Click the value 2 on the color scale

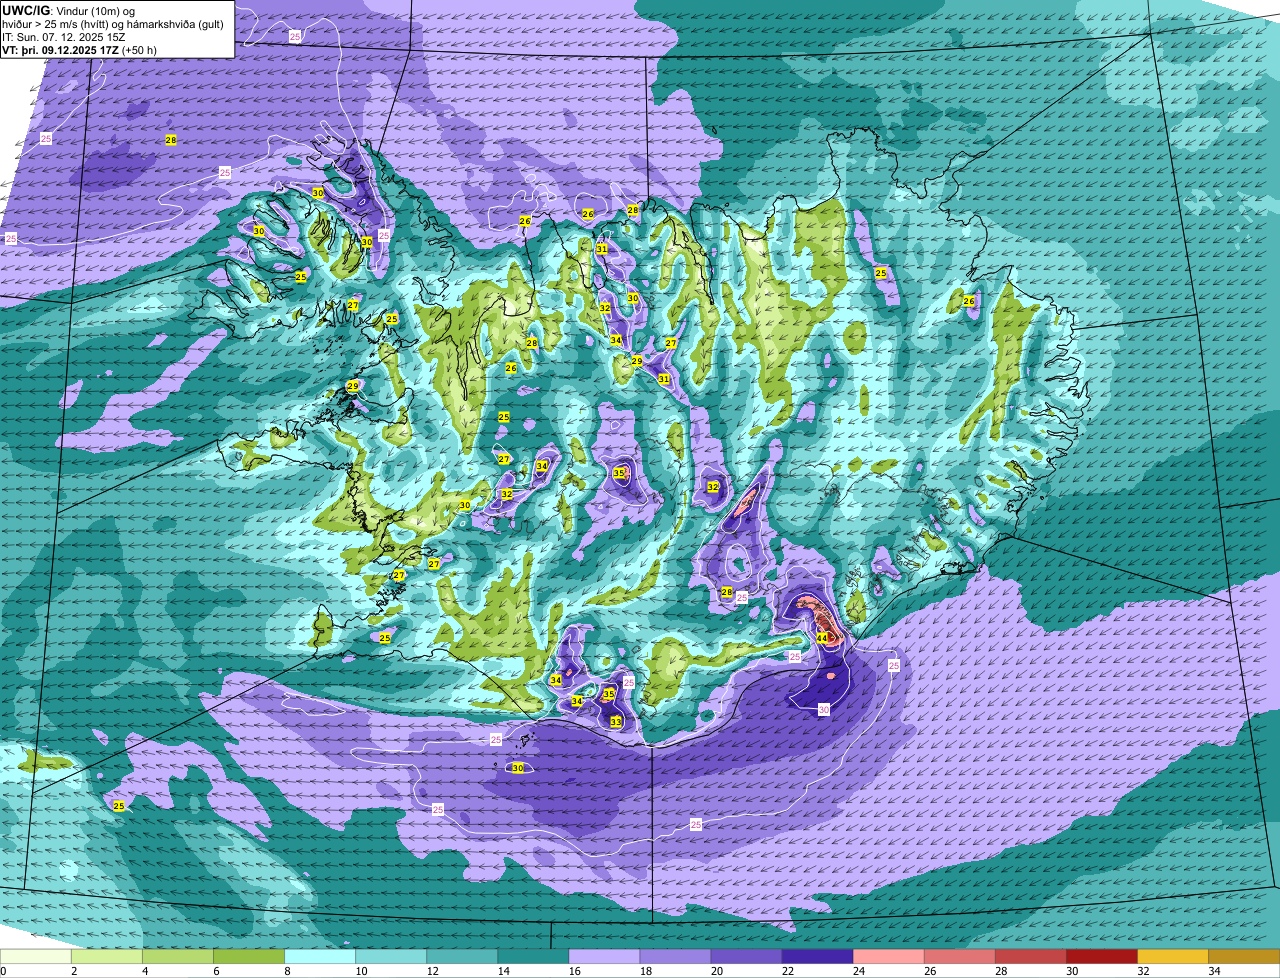pyautogui.click(x=74, y=971)
